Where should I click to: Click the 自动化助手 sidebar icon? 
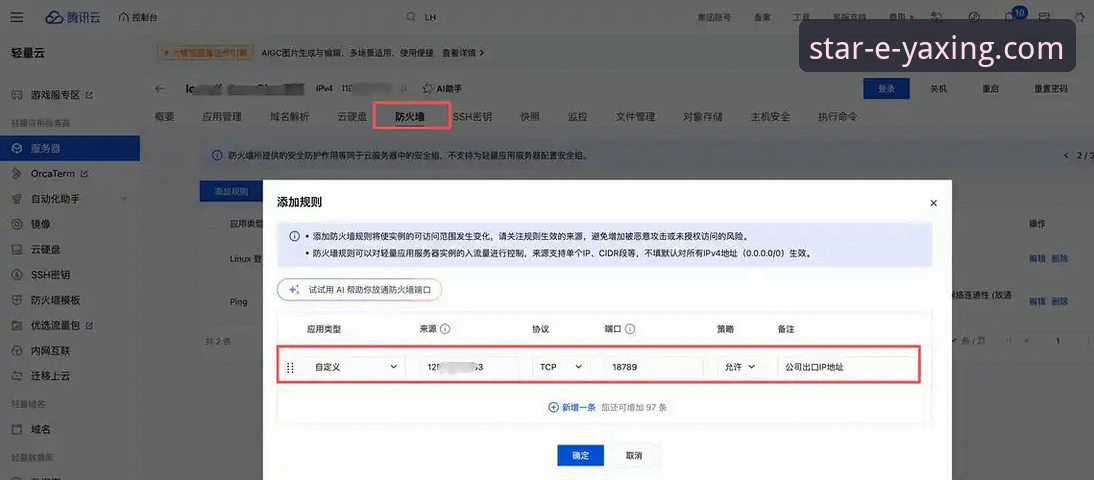(17, 199)
